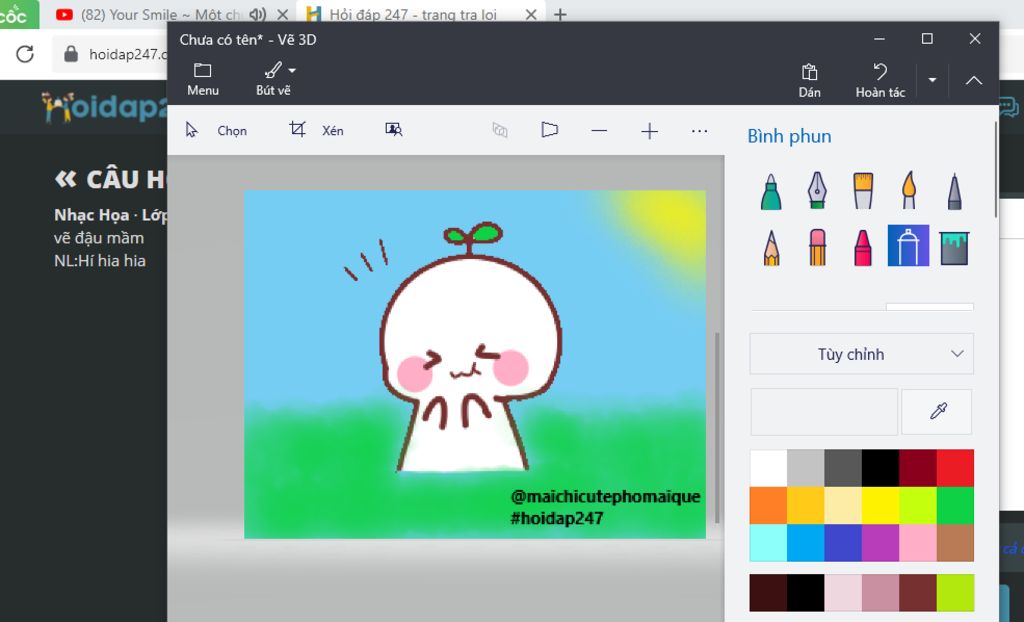Viewport: 1024px width, 622px height.
Task: Select the Fill bucket tool
Action: pos(954,246)
